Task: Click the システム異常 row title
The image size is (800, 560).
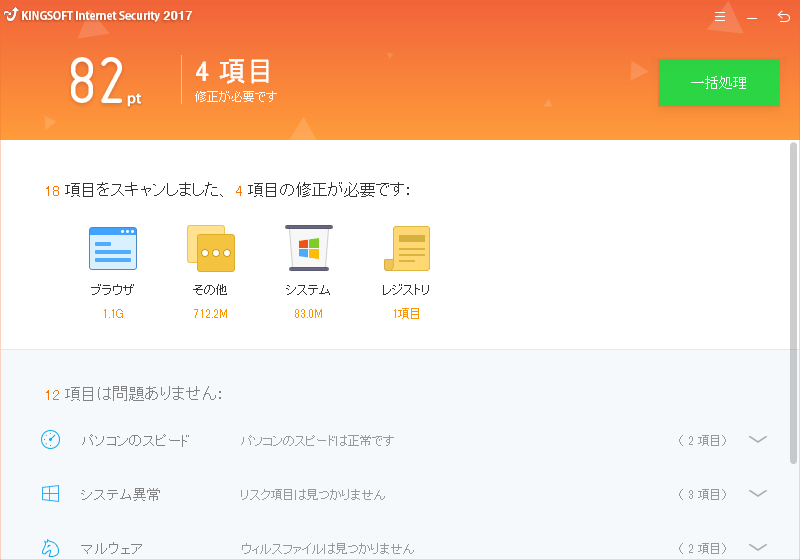Action: [120, 494]
